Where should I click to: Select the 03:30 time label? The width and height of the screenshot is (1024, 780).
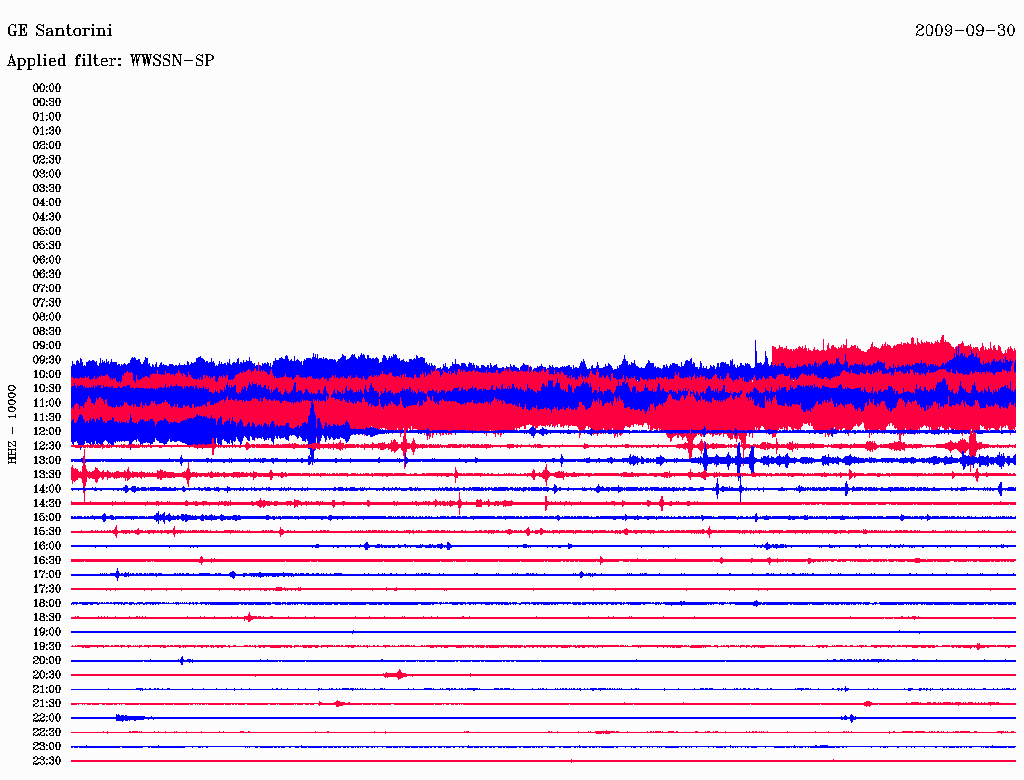tap(47, 188)
